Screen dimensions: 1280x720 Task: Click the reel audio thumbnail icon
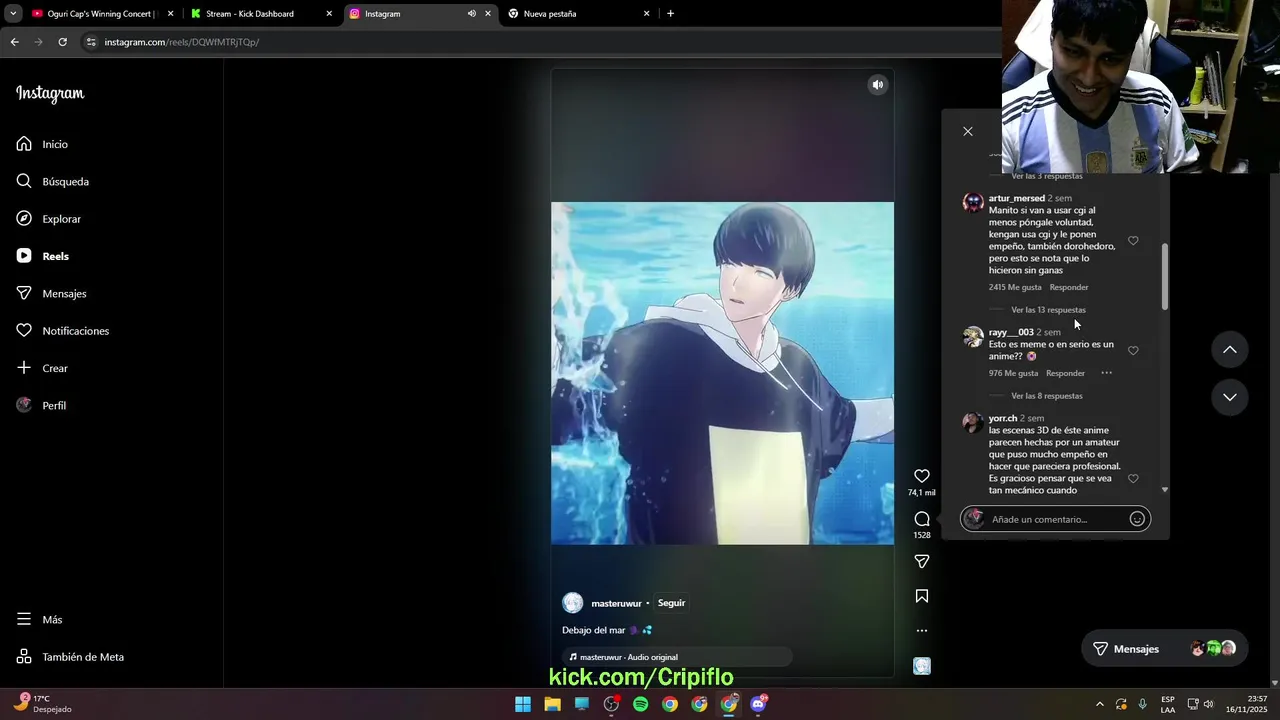pos(922,666)
